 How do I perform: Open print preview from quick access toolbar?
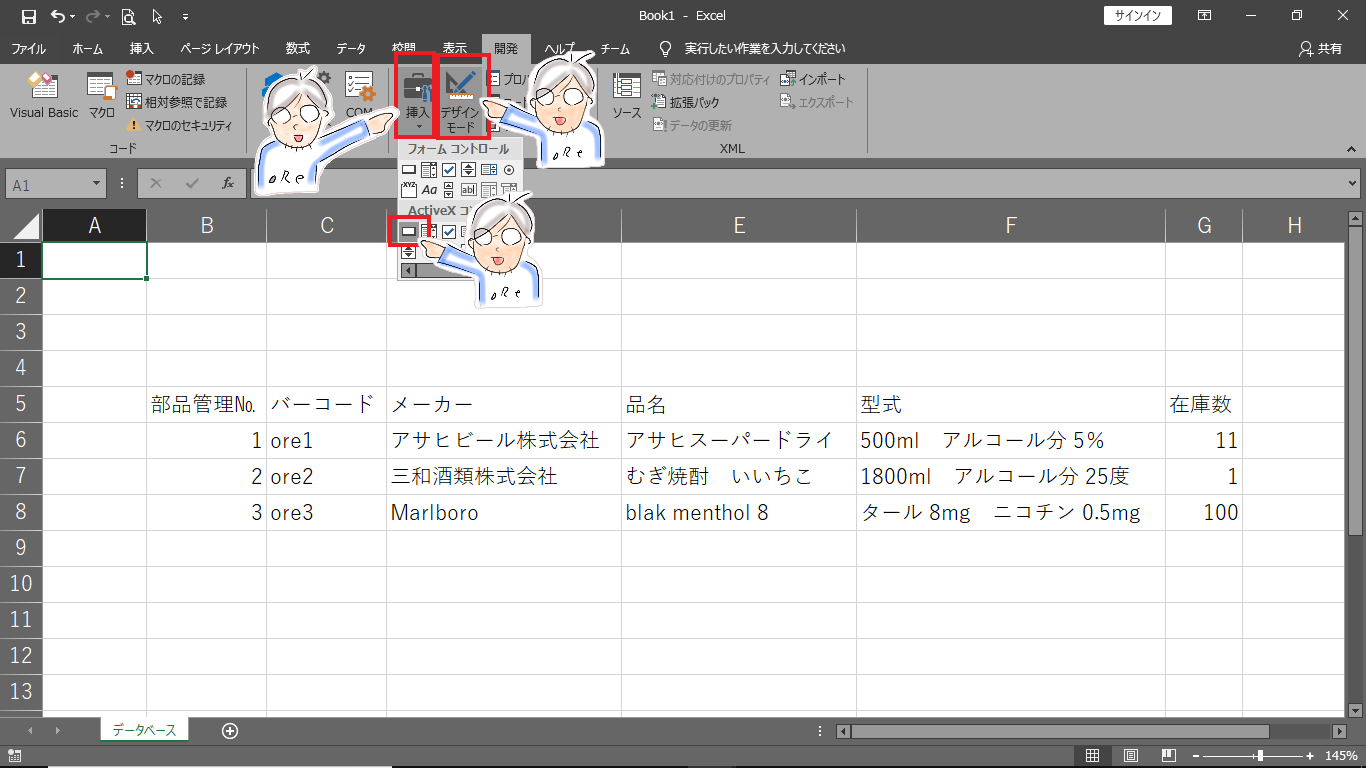(128, 16)
